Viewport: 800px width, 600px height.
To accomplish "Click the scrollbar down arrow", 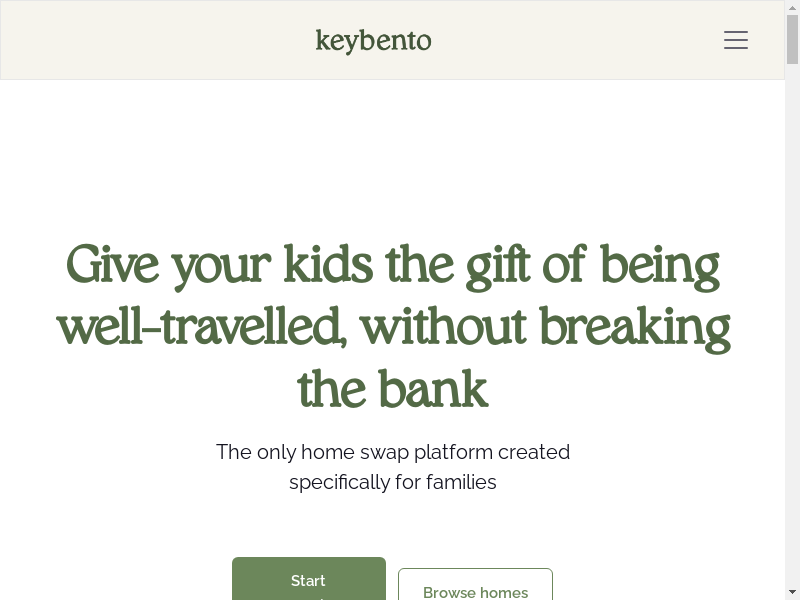I will pyautogui.click(x=792, y=592).
